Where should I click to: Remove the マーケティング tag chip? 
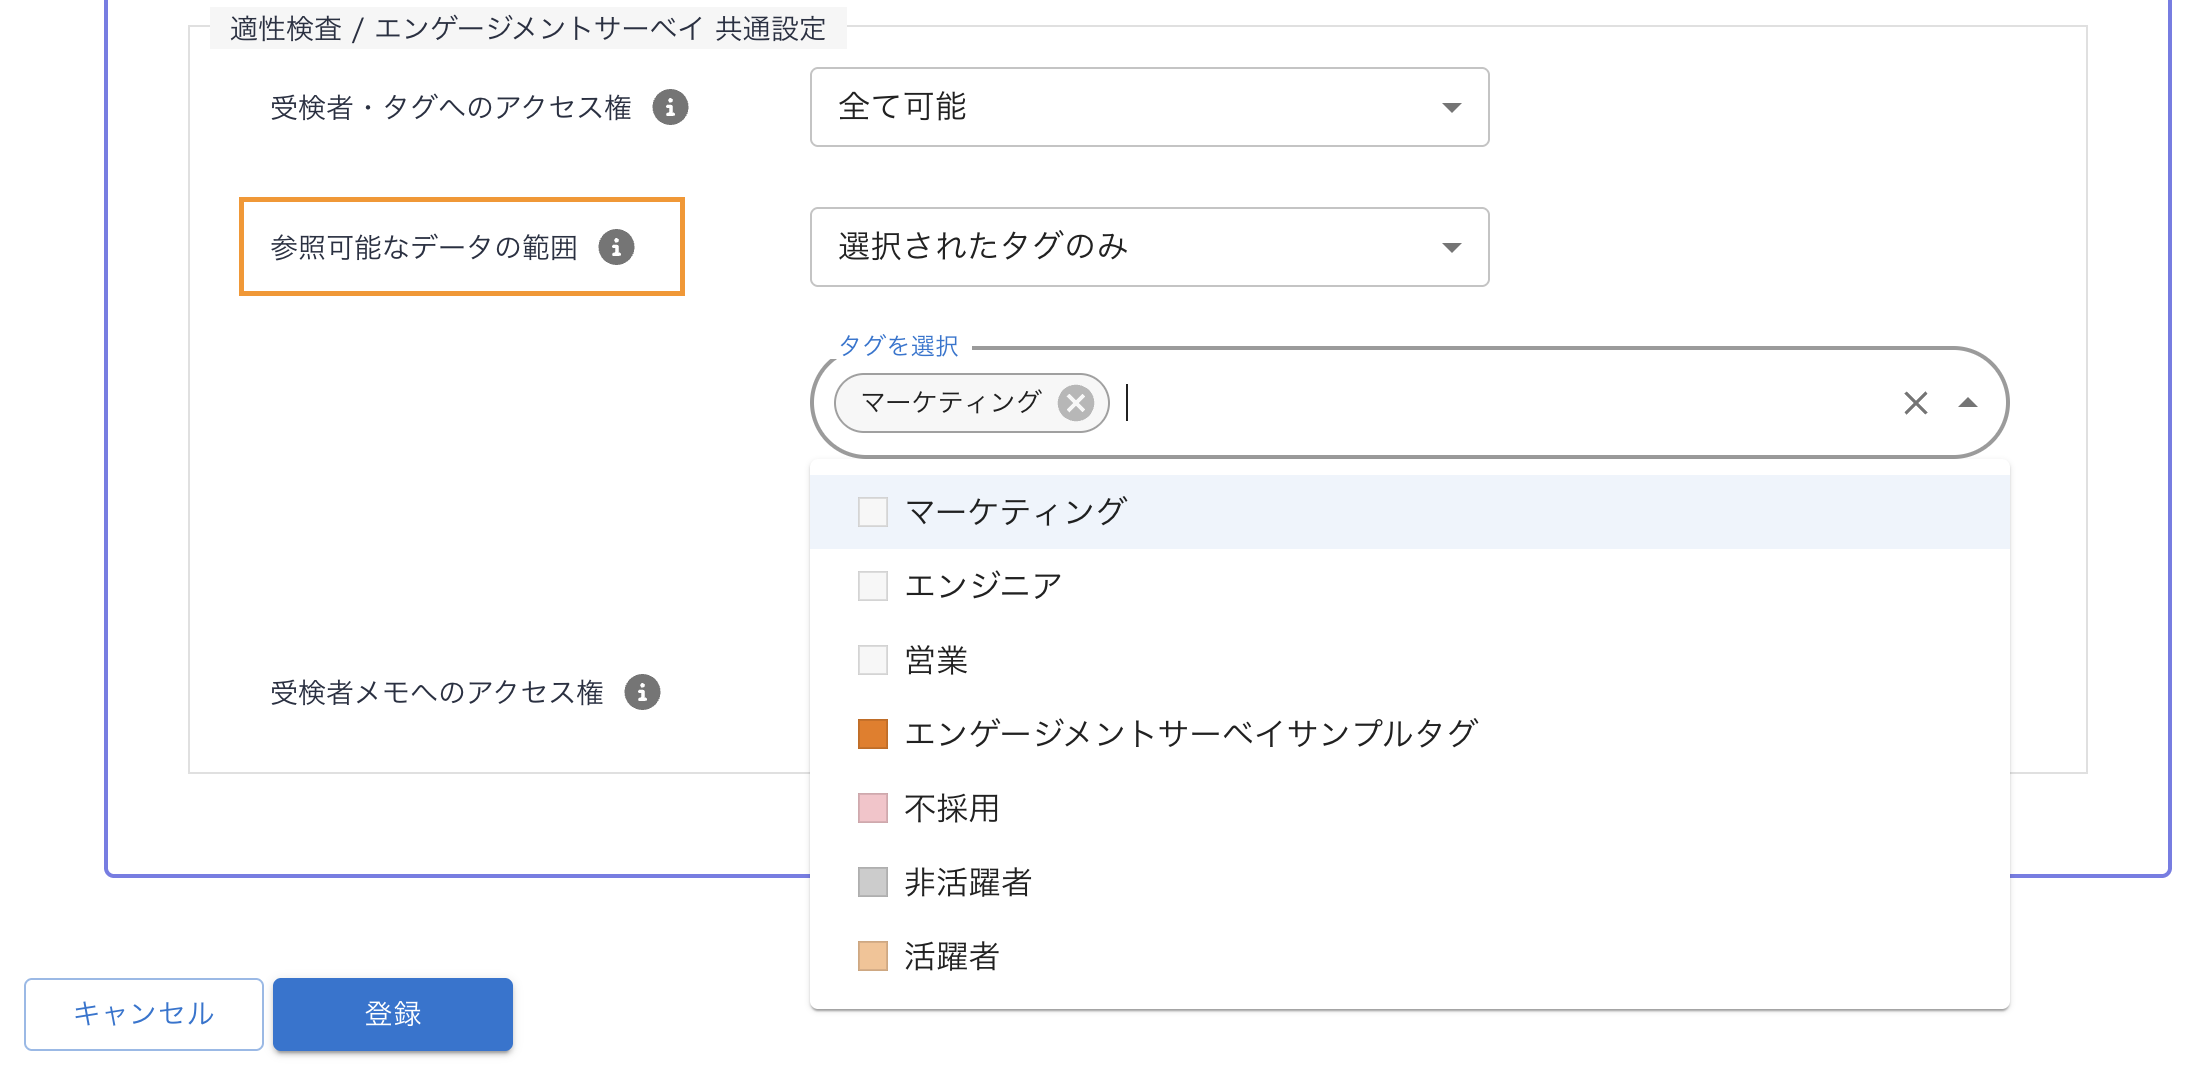pos(1076,403)
